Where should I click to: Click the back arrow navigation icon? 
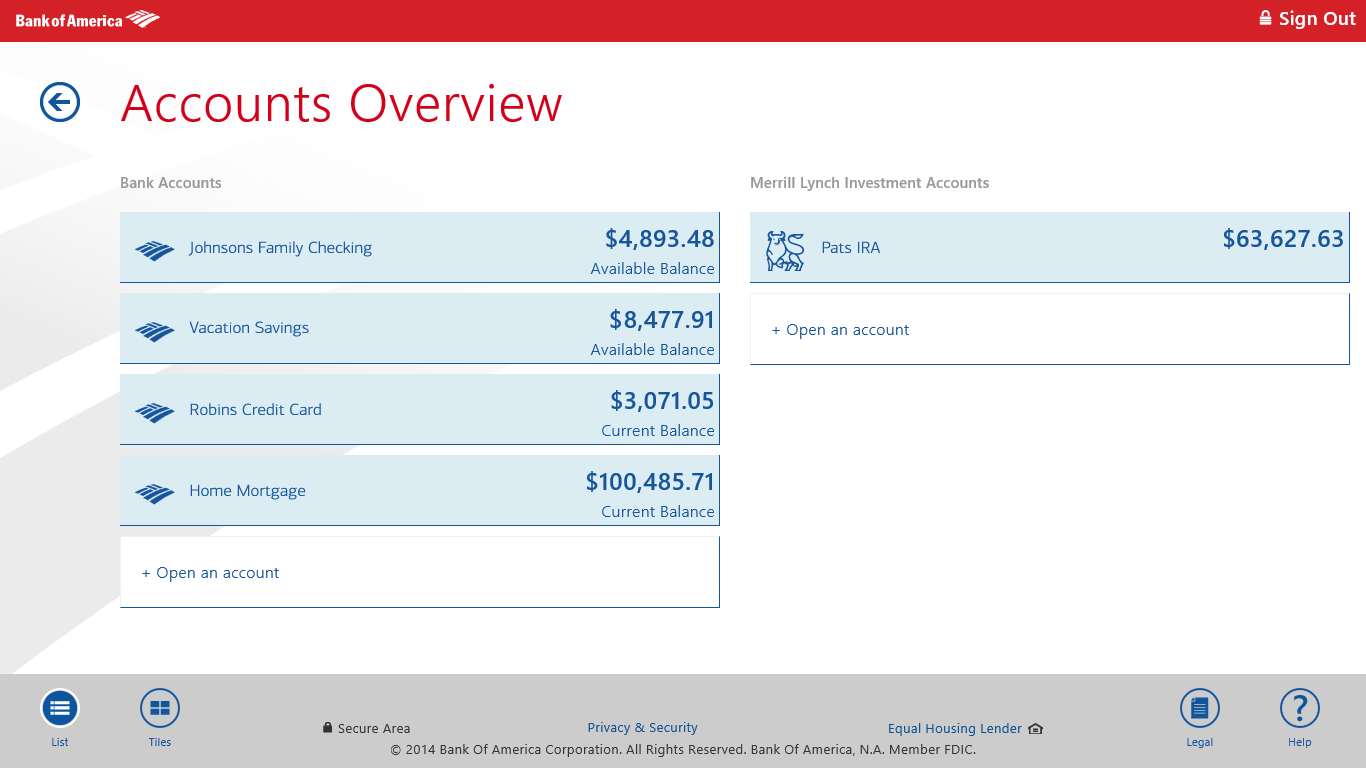pyautogui.click(x=59, y=102)
